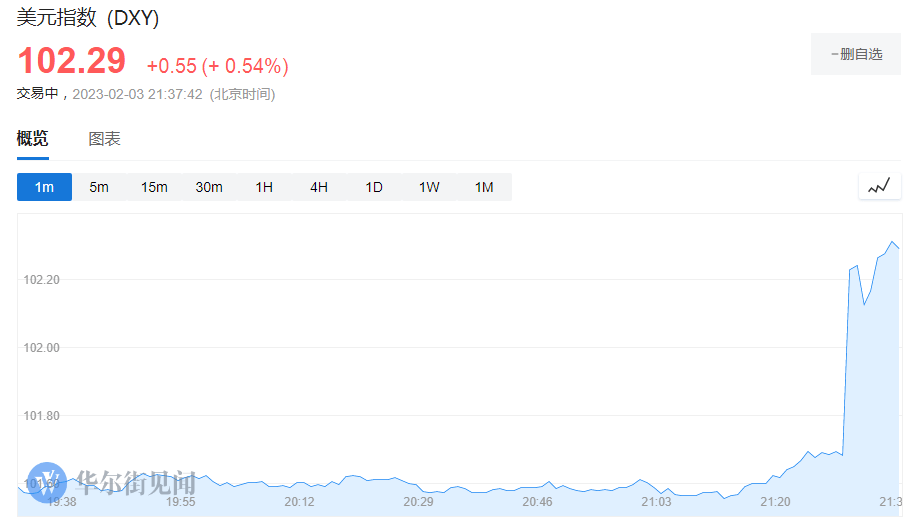Click the 20:12 time axis label
Image resolution: width=913 pixels, height=522 pixels.
point(299,501)
